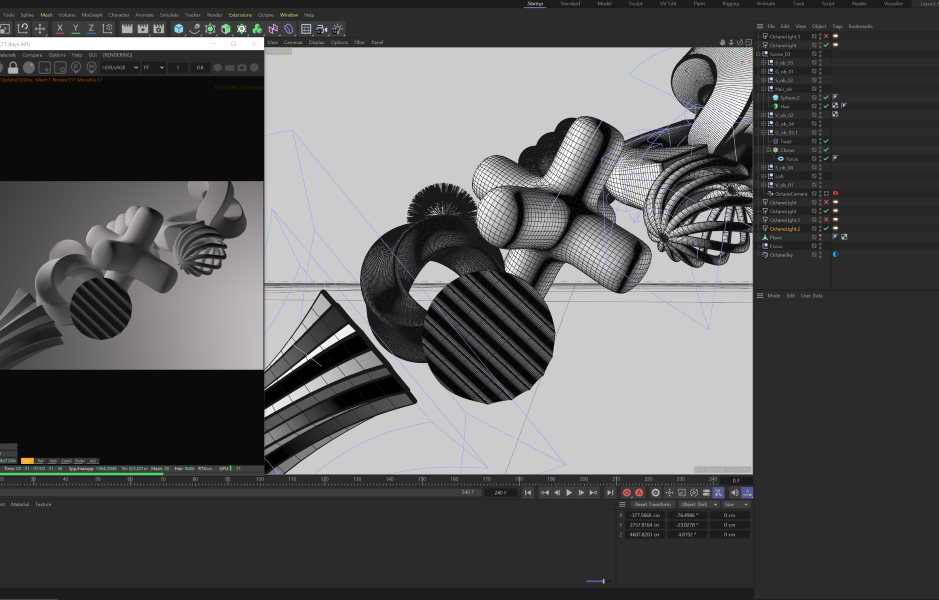The width and height of the screenshot is (939, 600).
Task: Click the purple deformer bend icon
Action: [x=289, y=28]
